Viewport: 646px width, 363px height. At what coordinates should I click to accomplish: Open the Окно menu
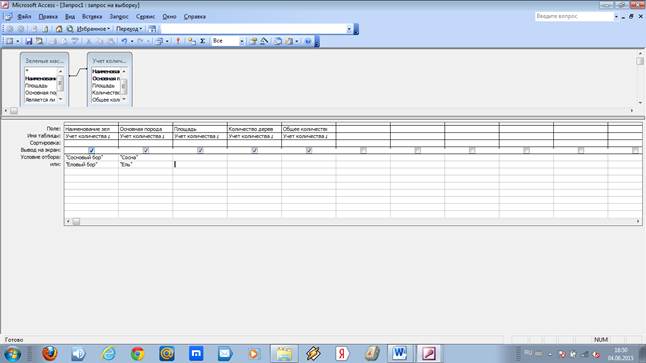pos(169,16)
